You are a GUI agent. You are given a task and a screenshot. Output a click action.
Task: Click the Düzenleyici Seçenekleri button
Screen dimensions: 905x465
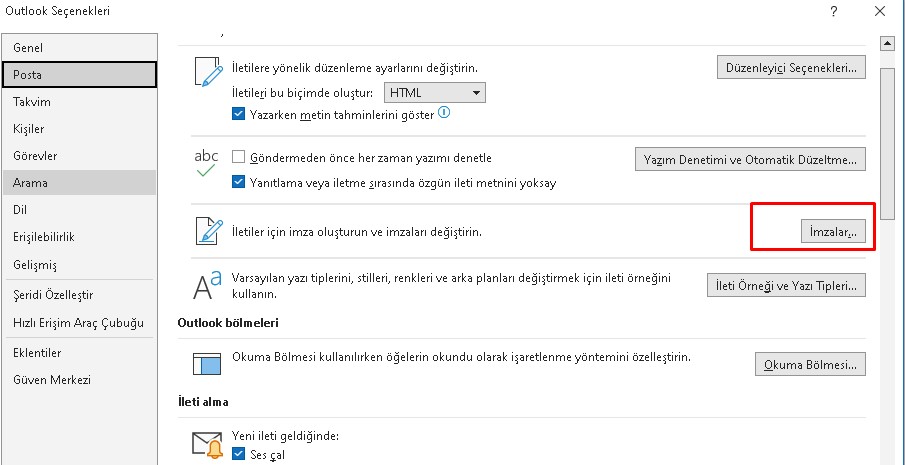[x=791, y=68]
